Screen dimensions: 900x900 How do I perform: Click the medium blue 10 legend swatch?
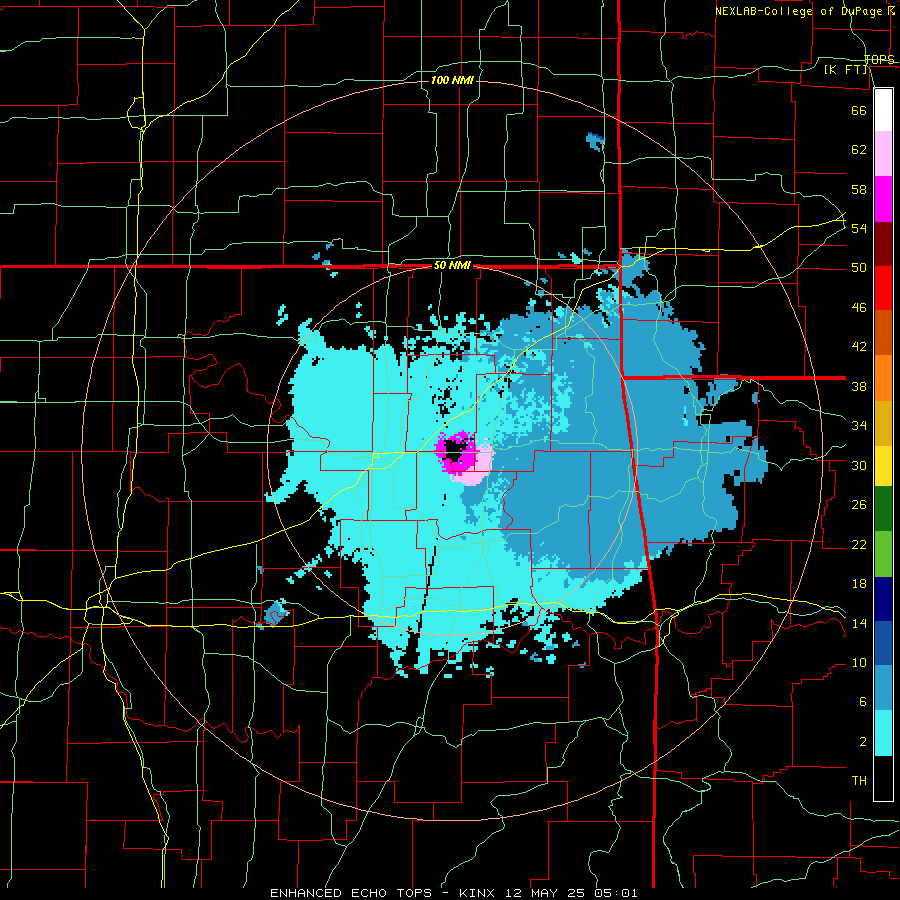(x=883, y=643)
